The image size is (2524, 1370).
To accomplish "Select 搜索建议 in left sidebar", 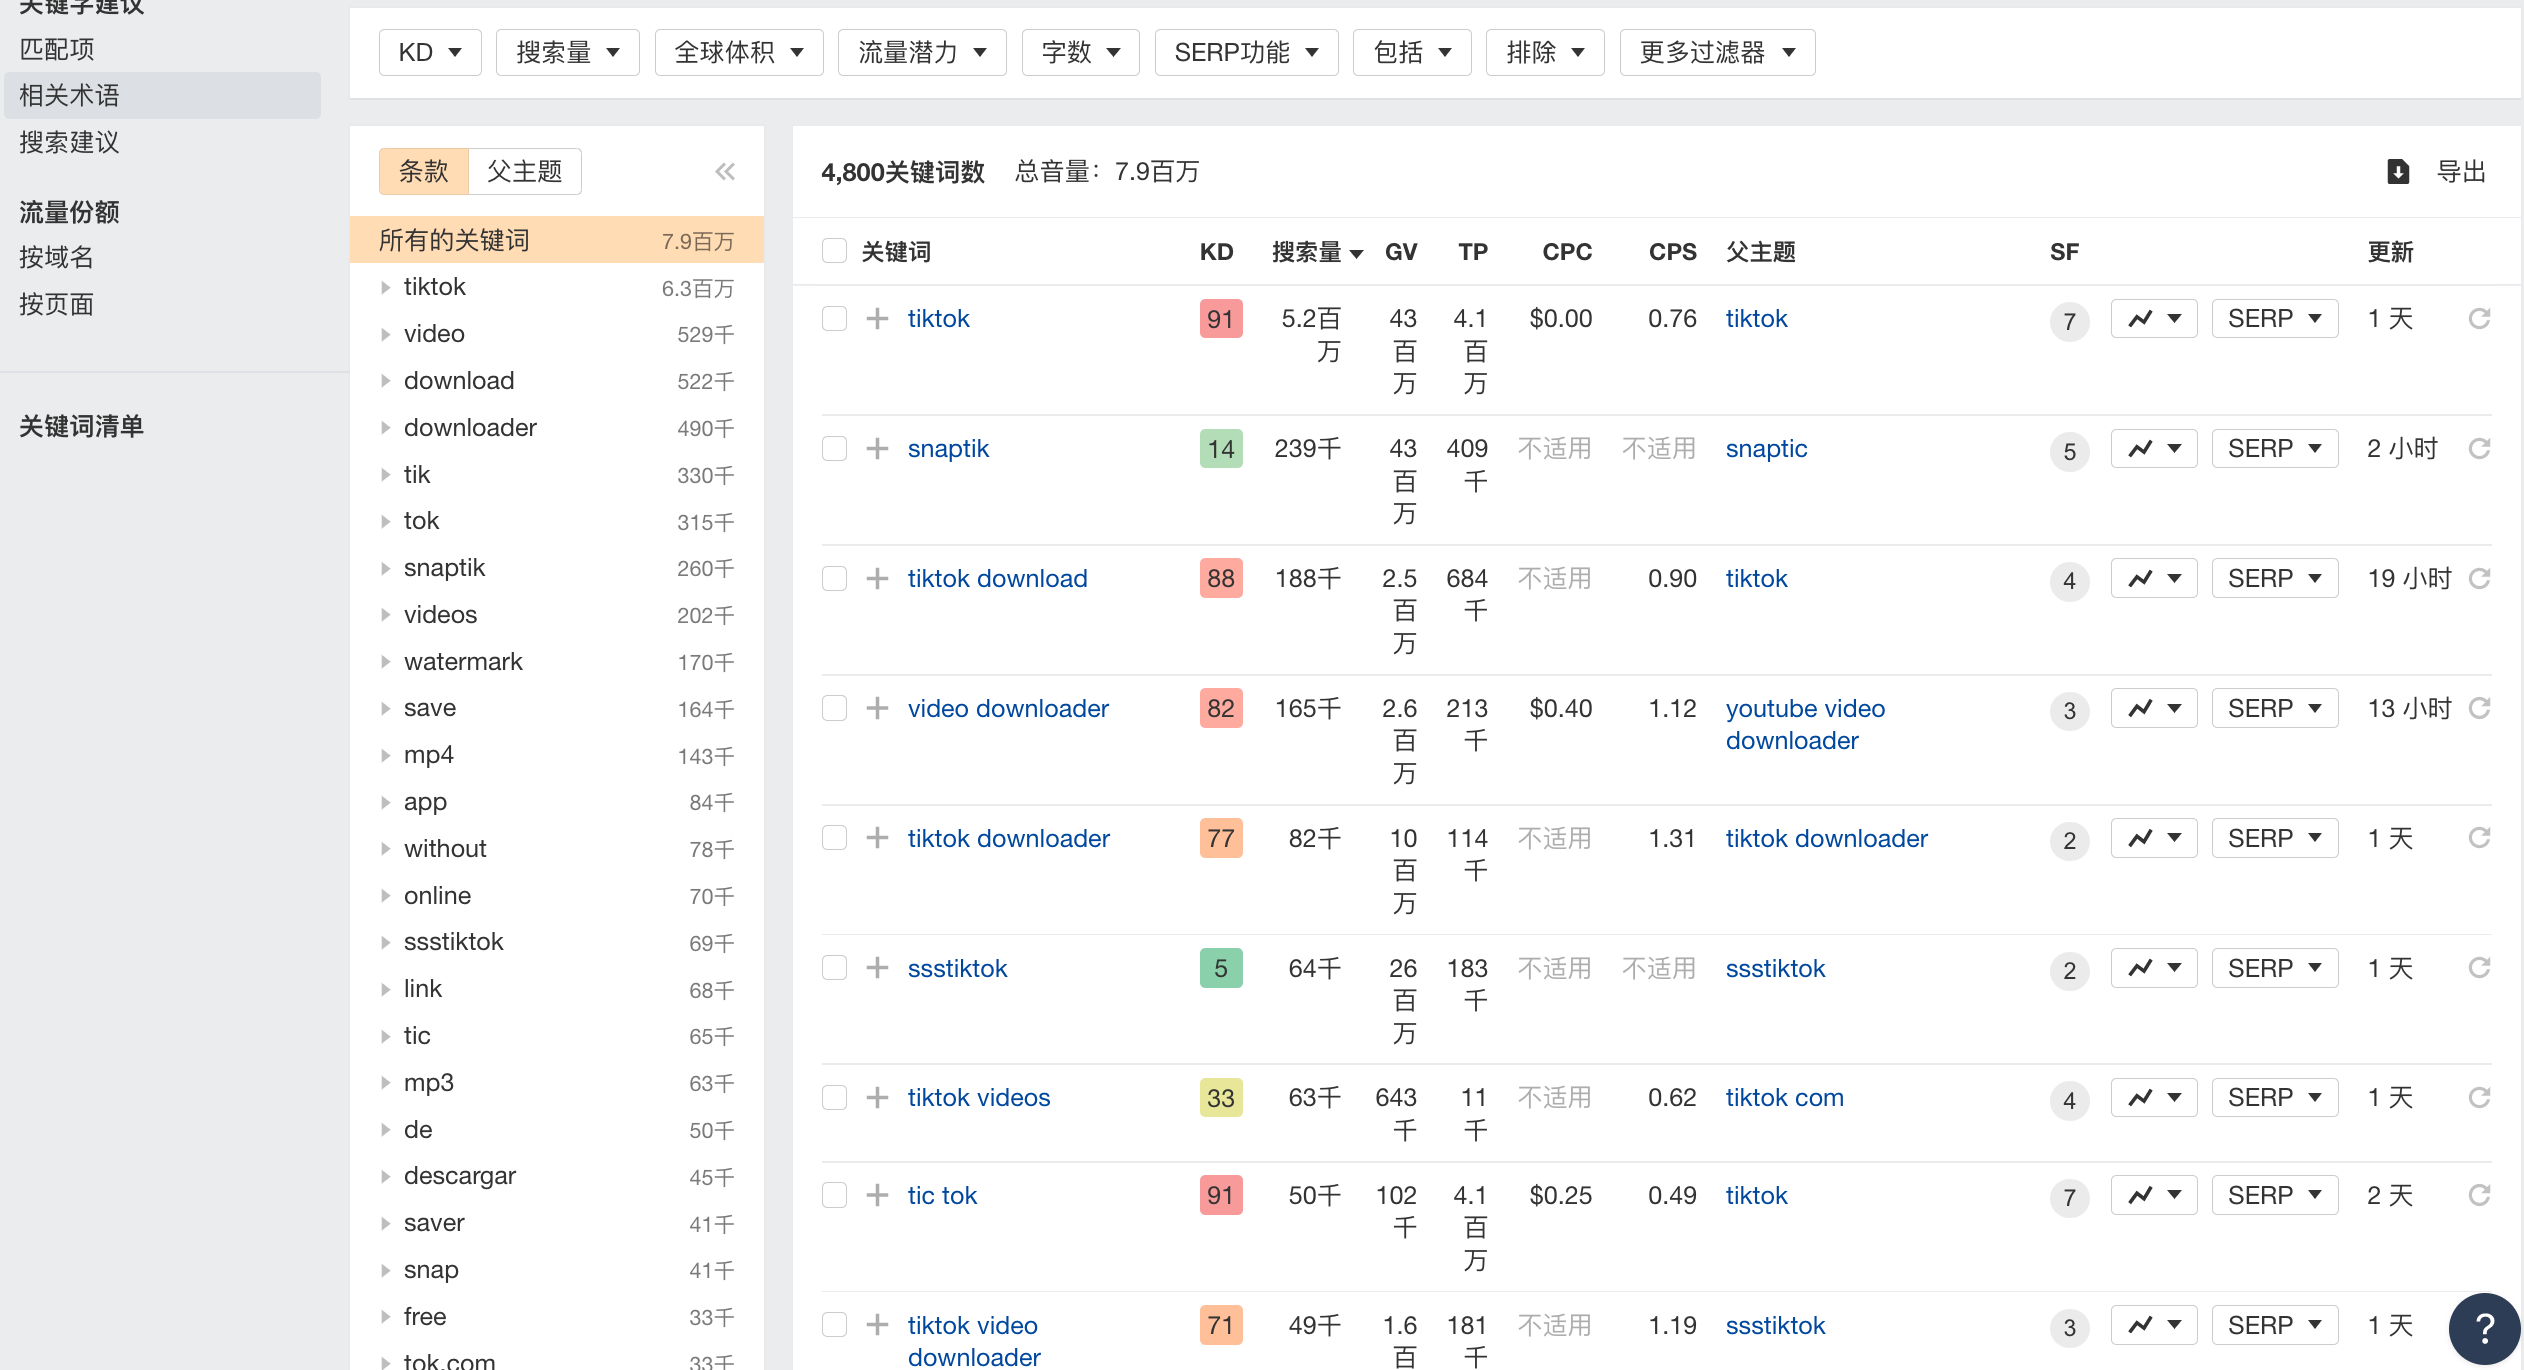I will (70, 142).
